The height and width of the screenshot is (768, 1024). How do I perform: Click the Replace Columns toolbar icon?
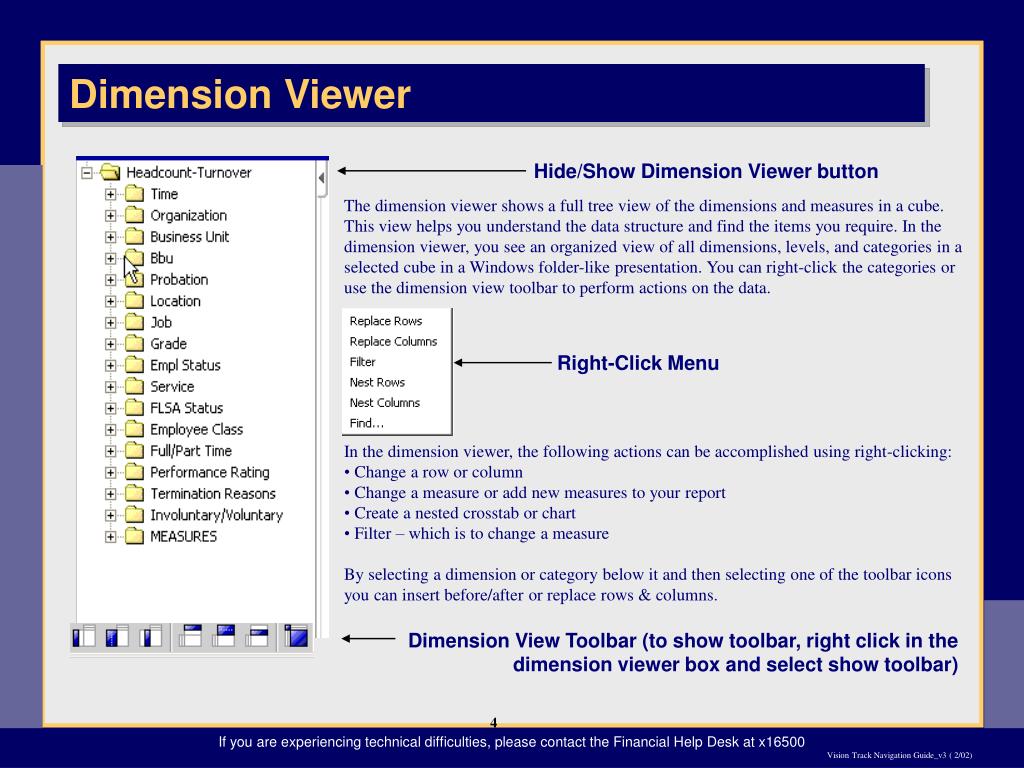[224, 636]
